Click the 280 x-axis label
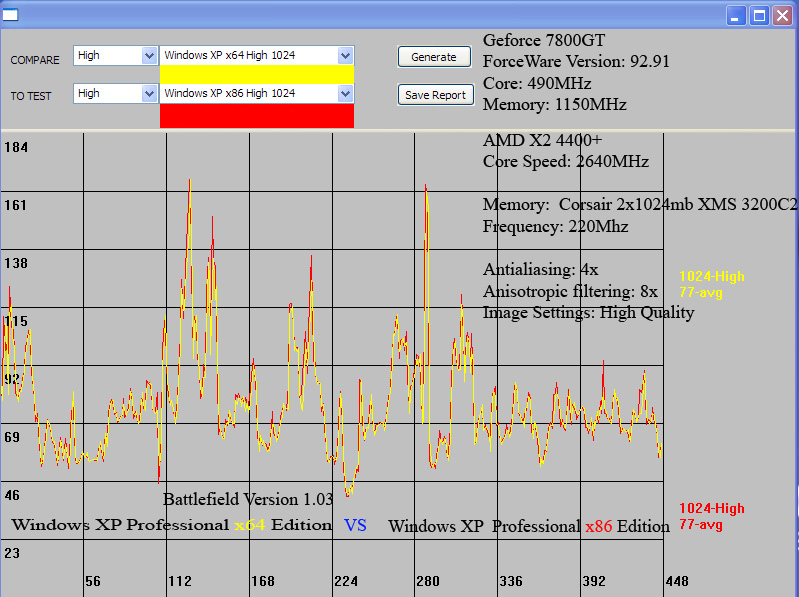The width and height of the screenshot is (799, 597). [428, 581]
